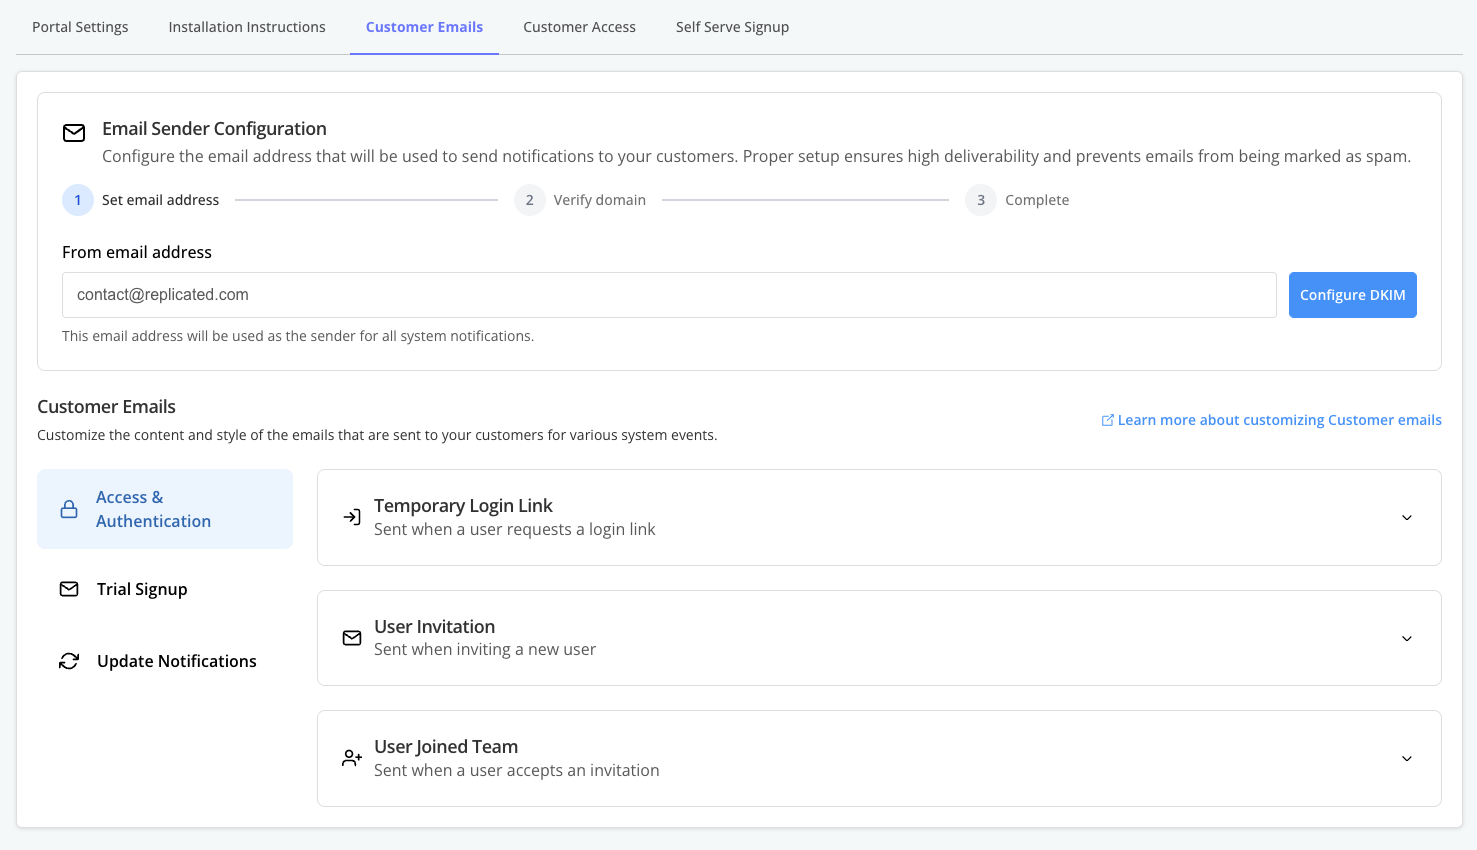The image size is (1477, 850).
Task: Switch to the Self Serve Signup tab
Action: tap(732, 27)
